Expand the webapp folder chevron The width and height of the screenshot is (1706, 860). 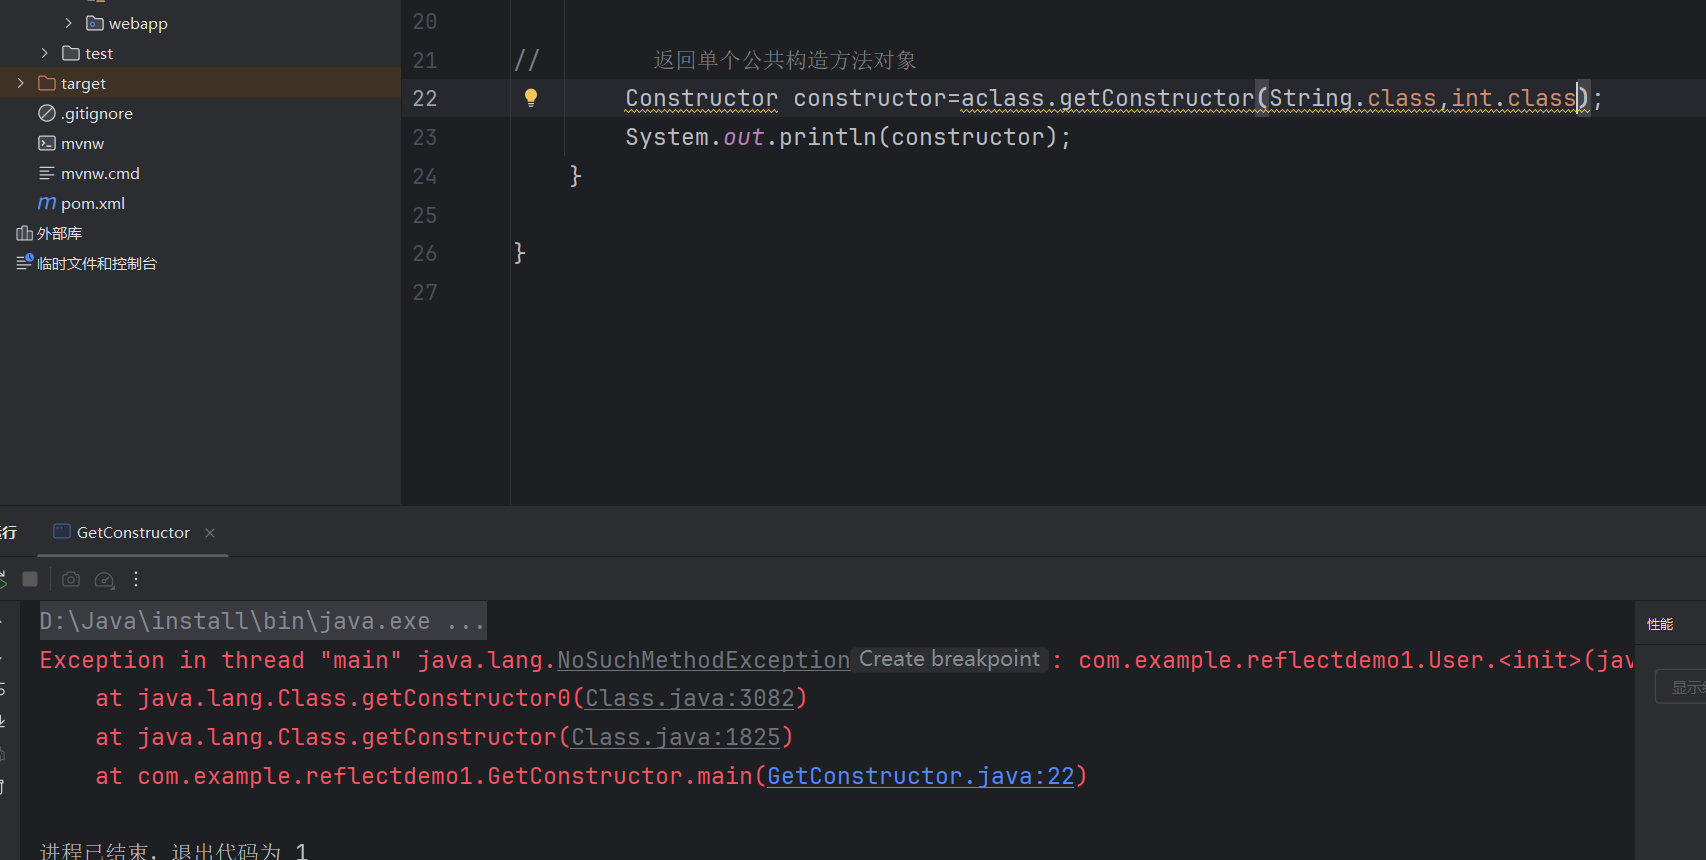[68, 23]
